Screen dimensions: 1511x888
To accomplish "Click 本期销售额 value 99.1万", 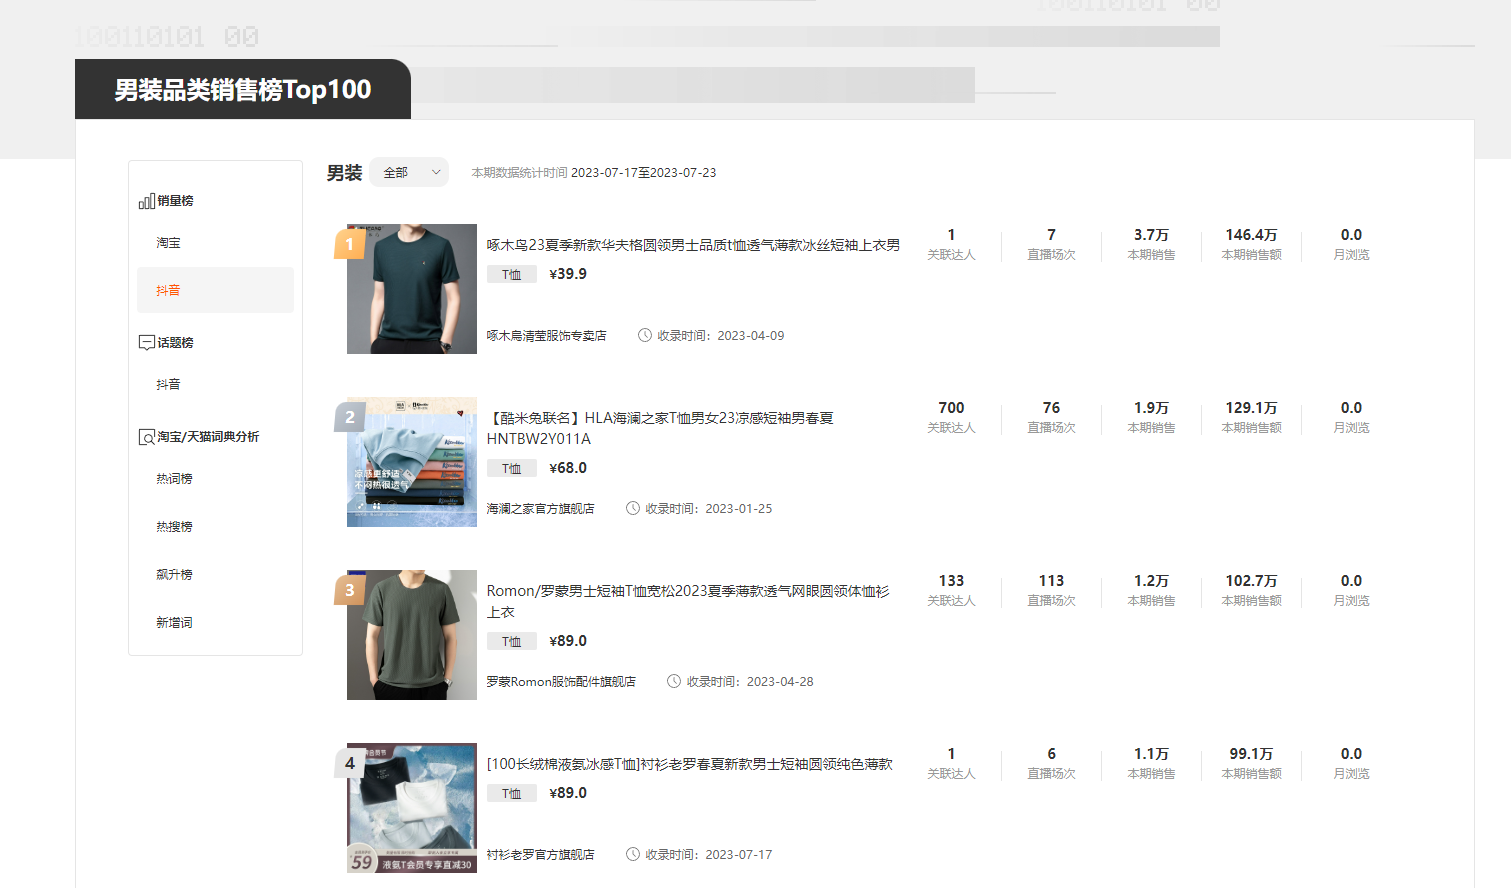I will coord(1251,754).
